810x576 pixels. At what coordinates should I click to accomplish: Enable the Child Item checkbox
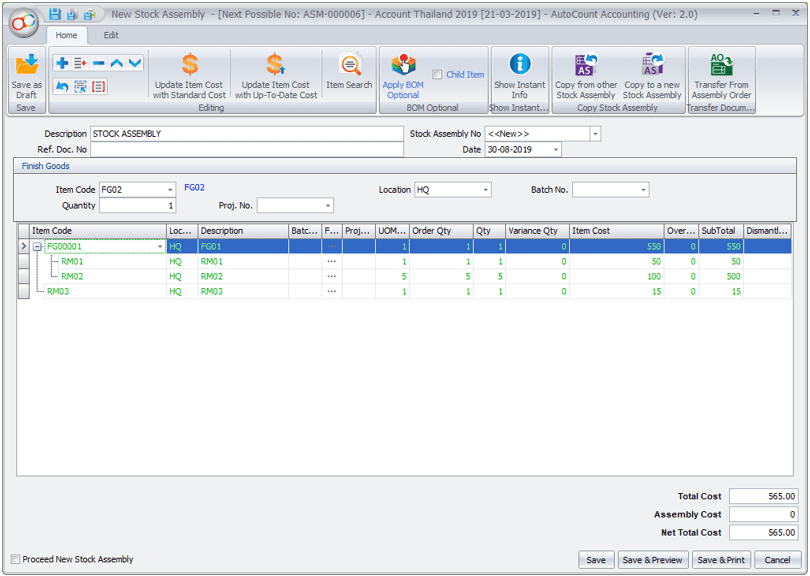pos(438,75)
